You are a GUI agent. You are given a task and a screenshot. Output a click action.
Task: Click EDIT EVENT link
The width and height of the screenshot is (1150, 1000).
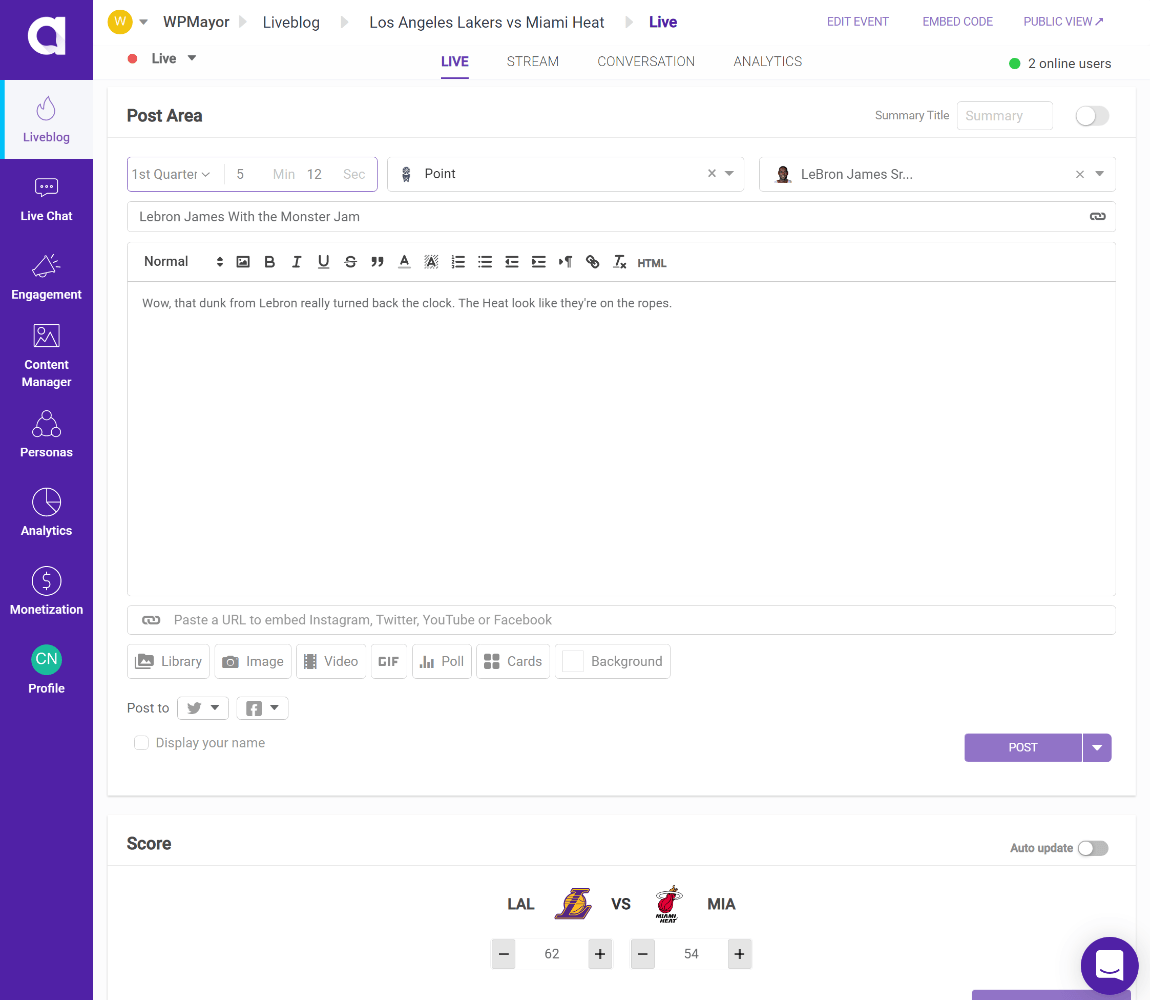pos(857,22)
